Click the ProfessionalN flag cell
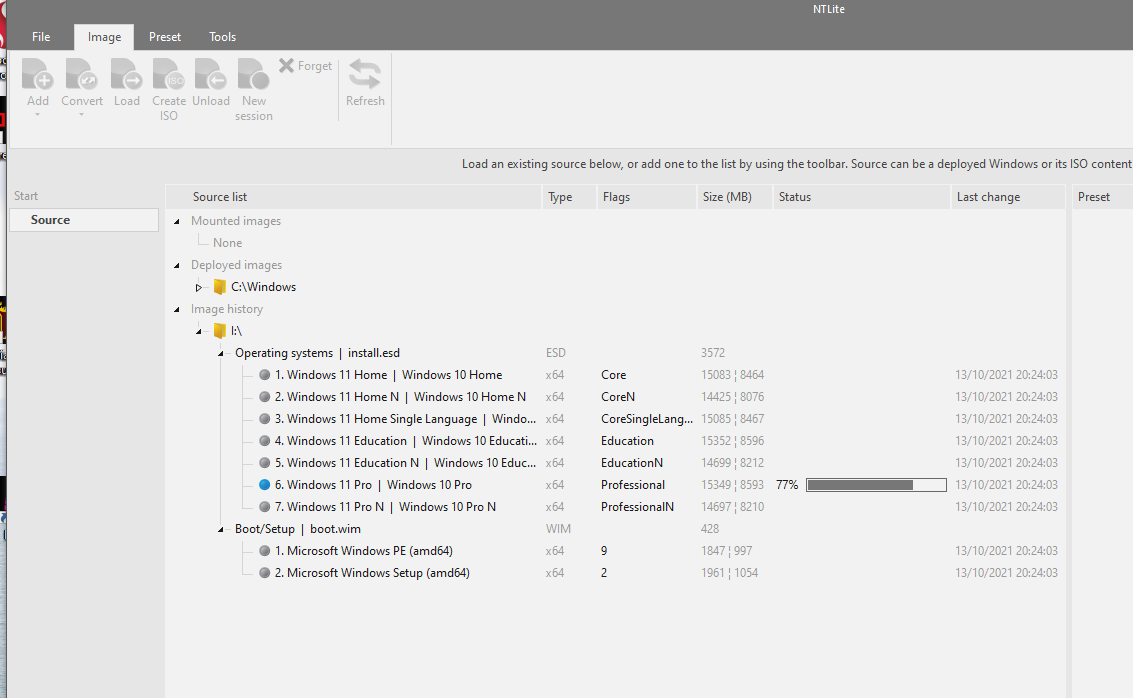Screen dimensions: 1133x698 pyautogui.click(x=637, y=507)
